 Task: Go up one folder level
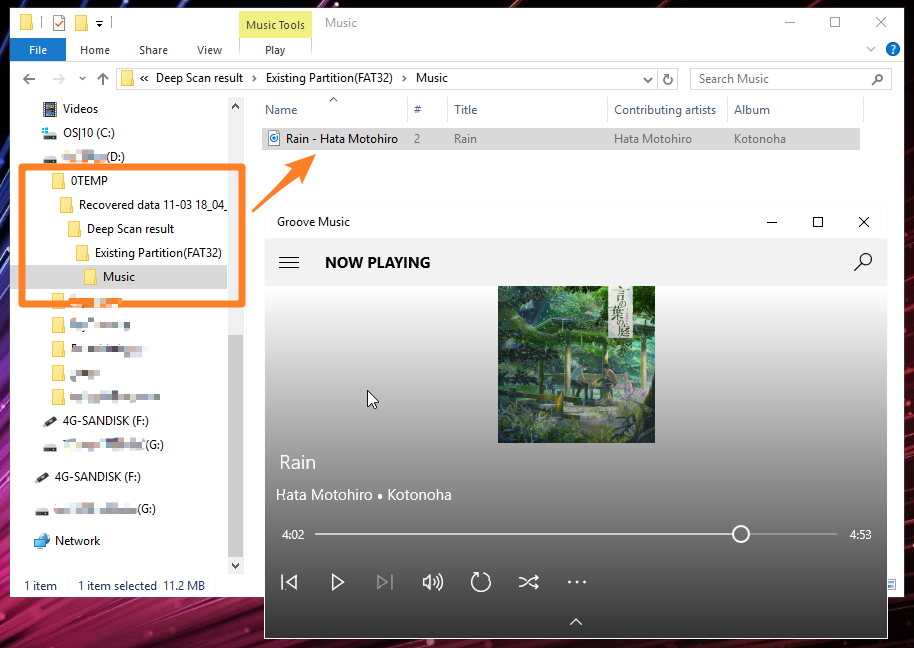point(103,79)
